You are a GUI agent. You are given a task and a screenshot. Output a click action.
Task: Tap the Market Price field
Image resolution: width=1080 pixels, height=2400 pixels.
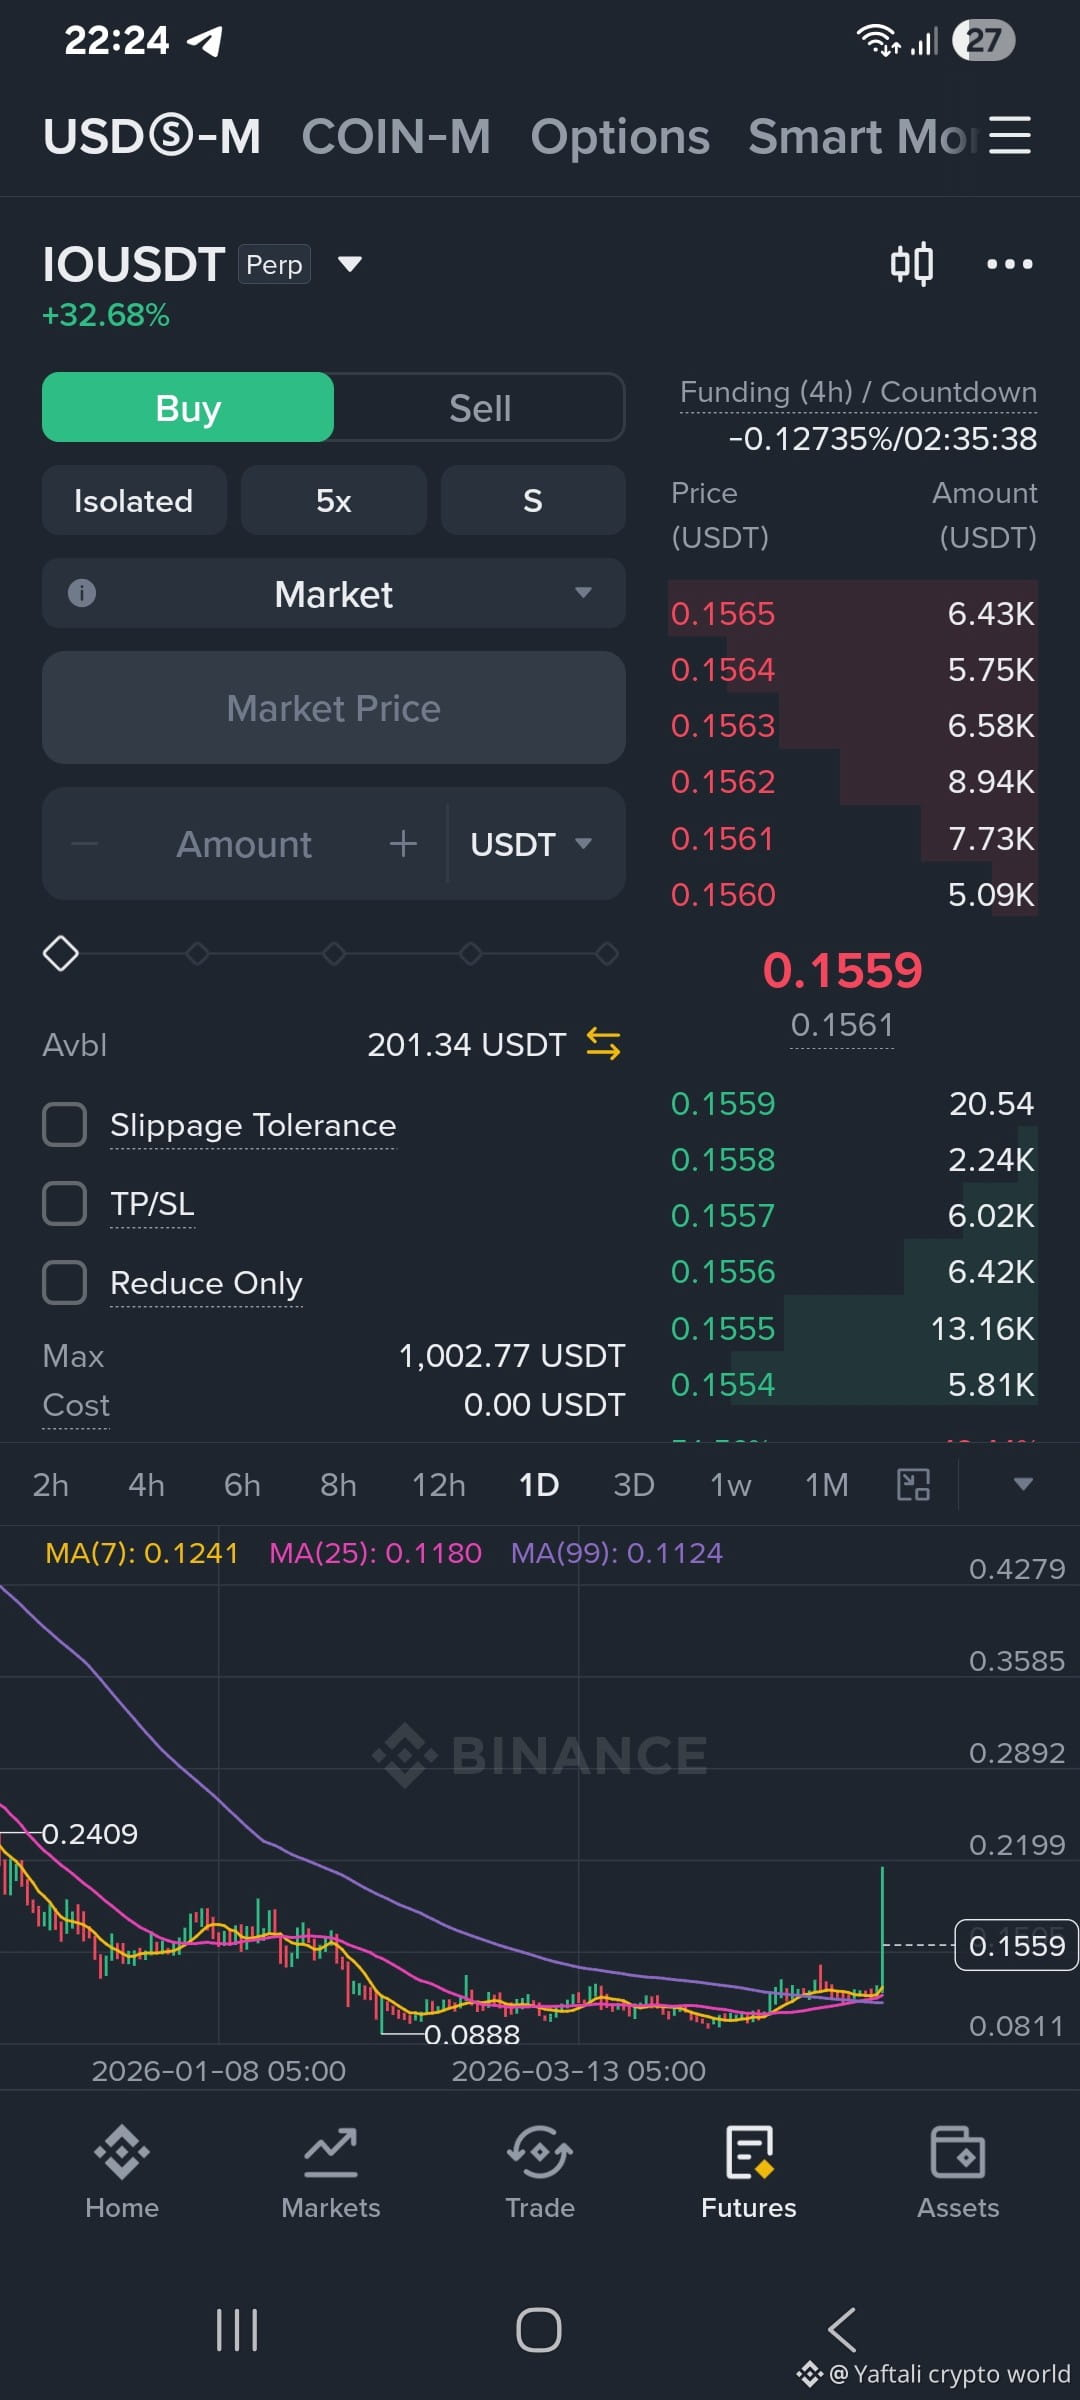click(334, 708)
